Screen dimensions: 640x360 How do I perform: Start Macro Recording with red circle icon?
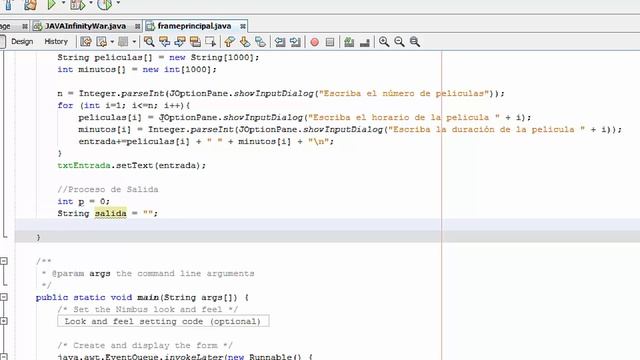(x=314, y=42)
